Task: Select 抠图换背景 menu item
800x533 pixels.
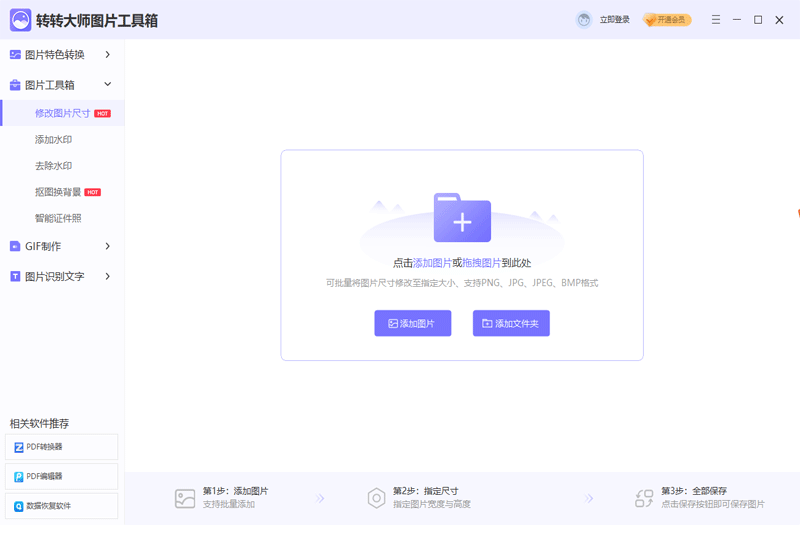Action: [x=58, y=192]
